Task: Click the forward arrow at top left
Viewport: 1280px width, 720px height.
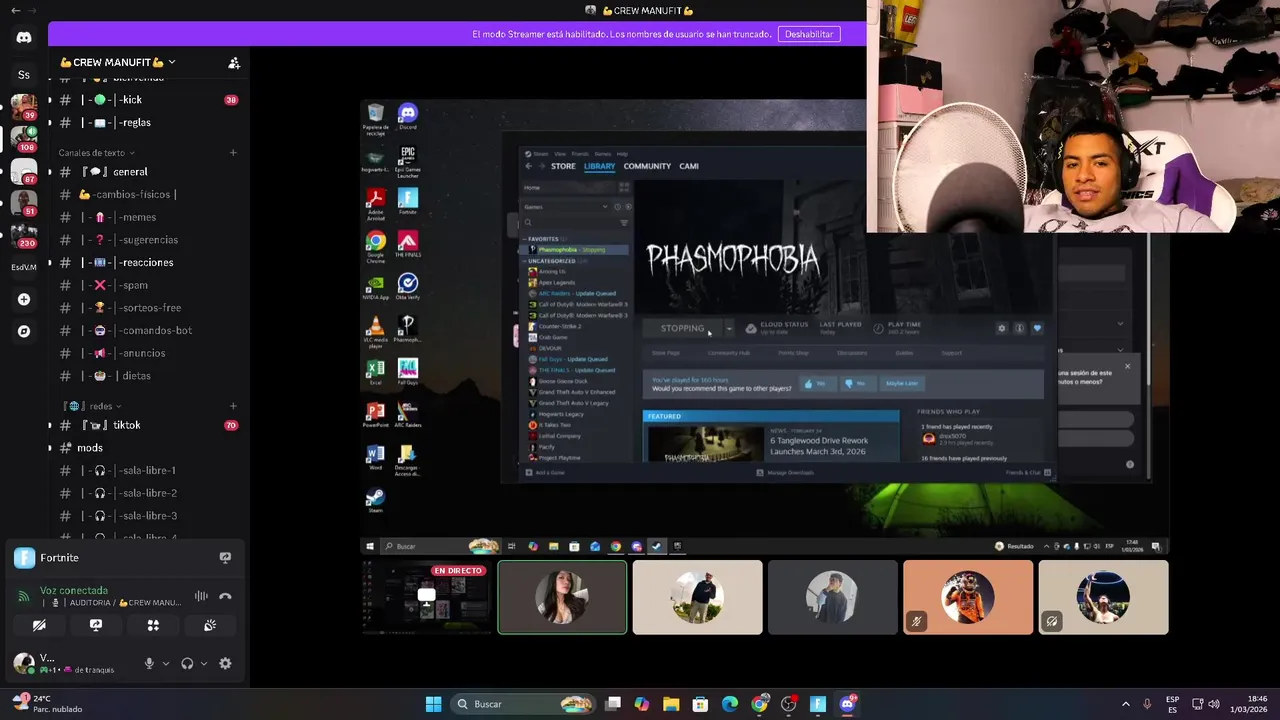Action: (33, 10)
